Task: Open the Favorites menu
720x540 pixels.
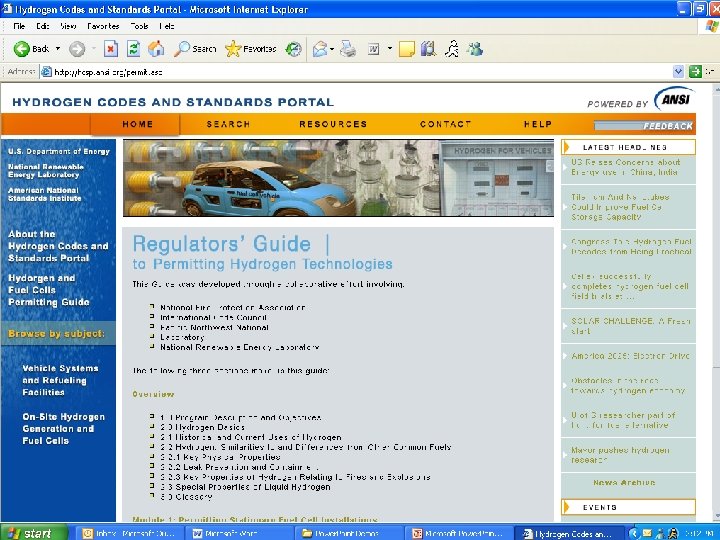Action: [x=103, y=26]
